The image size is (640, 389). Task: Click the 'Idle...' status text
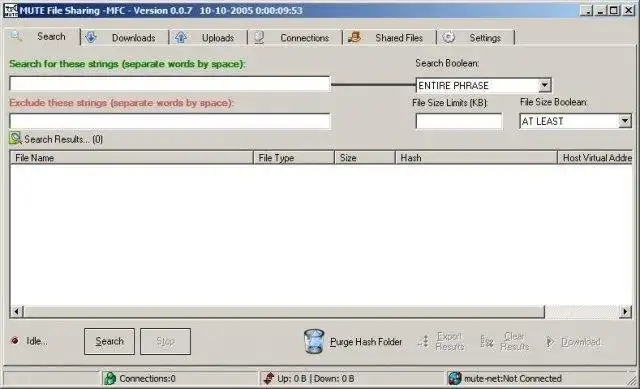tap(37, 341)
